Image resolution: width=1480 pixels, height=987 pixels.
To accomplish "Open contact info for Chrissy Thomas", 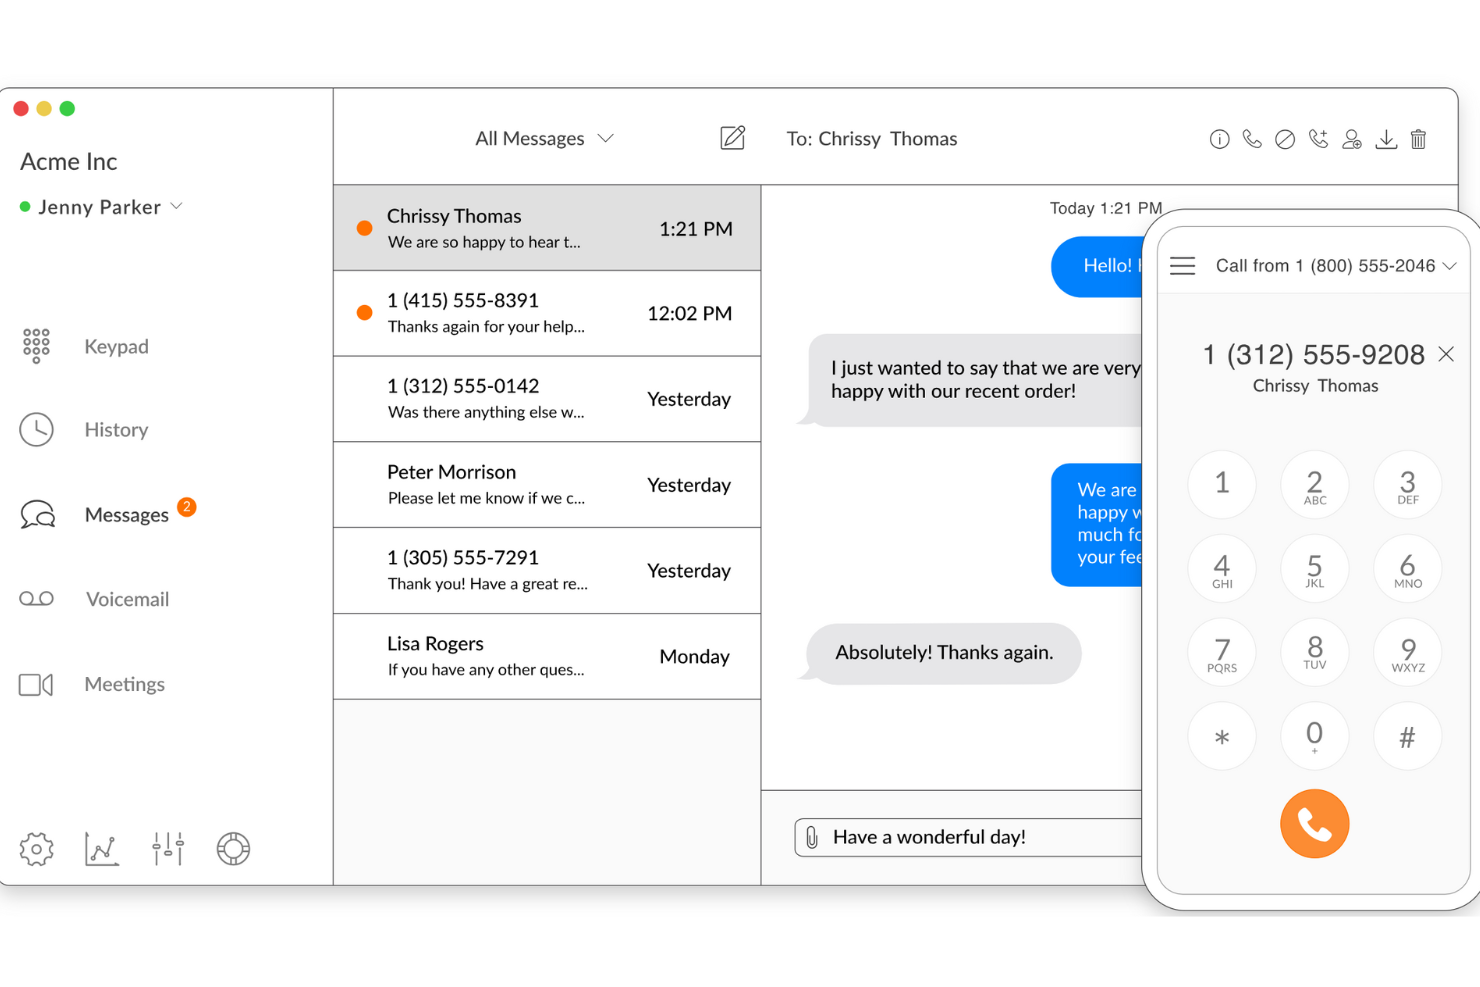I will click(1219, 139).
